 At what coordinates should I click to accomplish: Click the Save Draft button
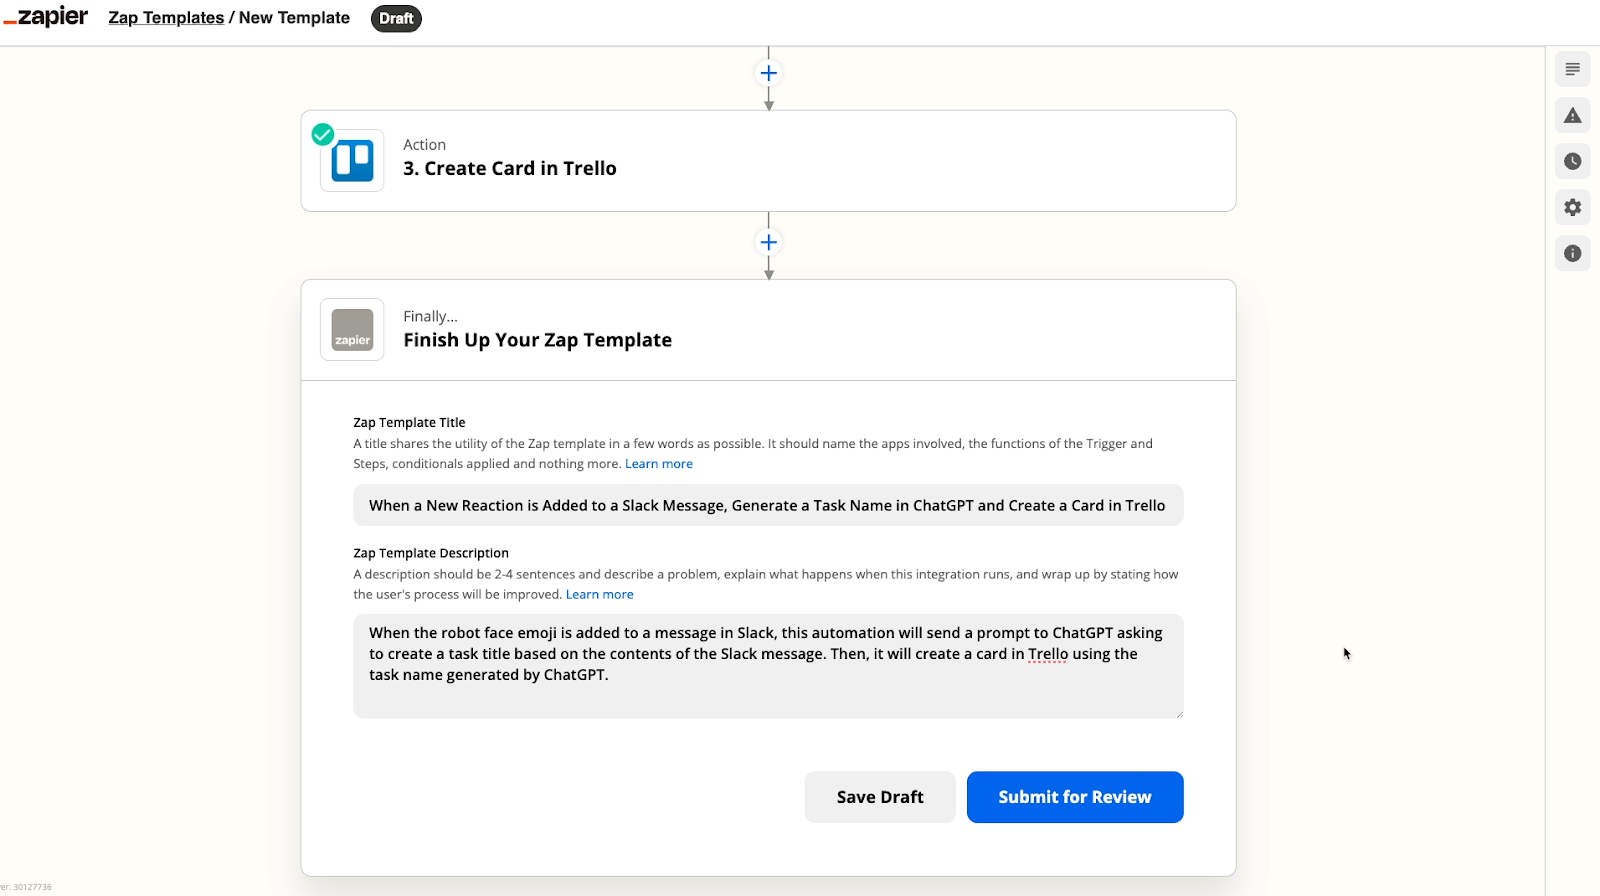880,797
